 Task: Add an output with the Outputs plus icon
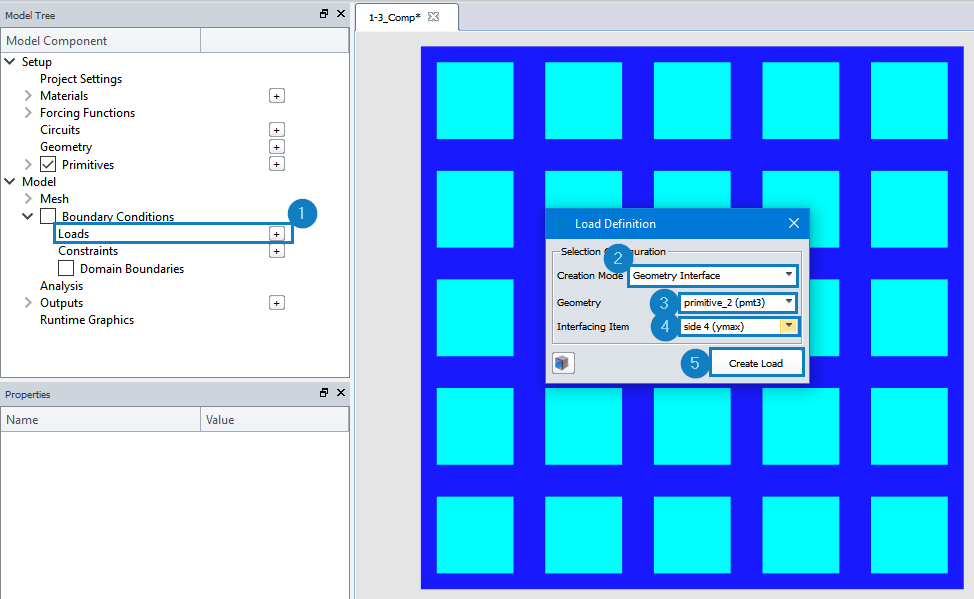[x=276, y=303]
